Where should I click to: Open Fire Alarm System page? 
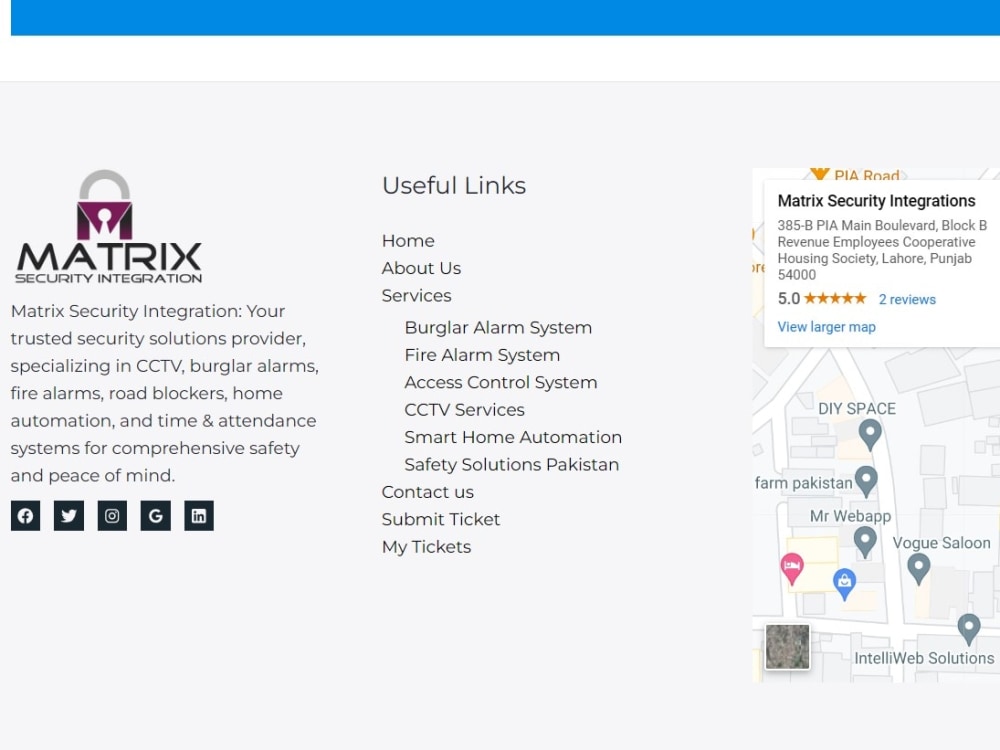(x=482, y=355)
